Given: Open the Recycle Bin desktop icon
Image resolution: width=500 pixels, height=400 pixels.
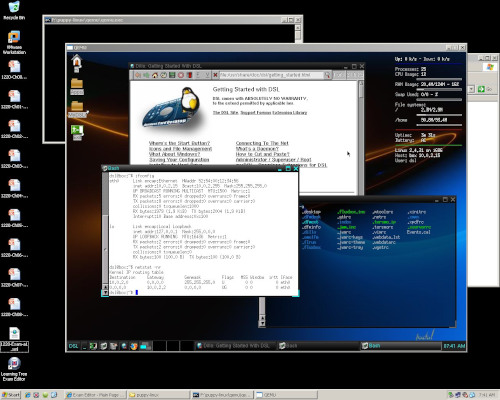Looking at the screenshot, I should [14, 10].
